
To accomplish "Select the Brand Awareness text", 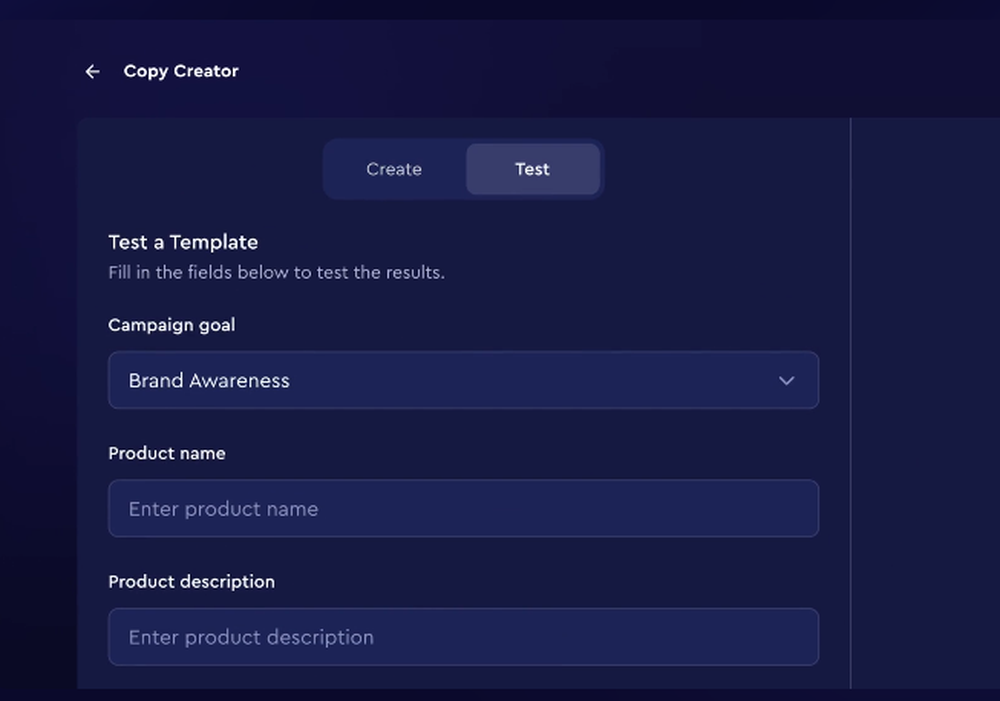I will pos(208,380).
